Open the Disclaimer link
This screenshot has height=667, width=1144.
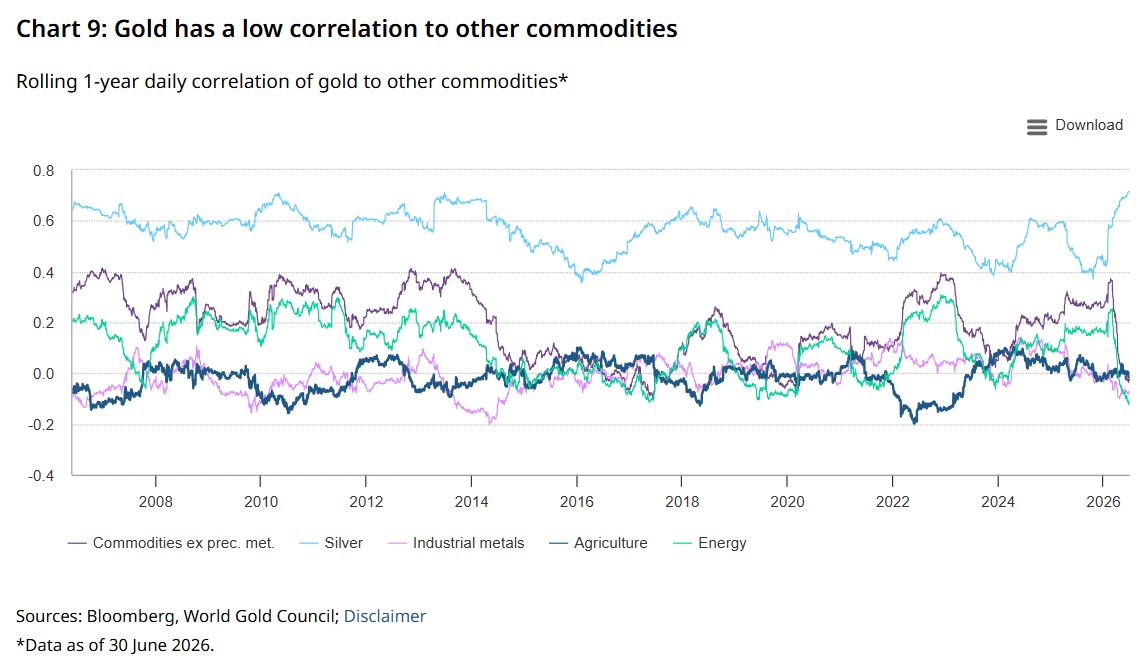[384, 616]
